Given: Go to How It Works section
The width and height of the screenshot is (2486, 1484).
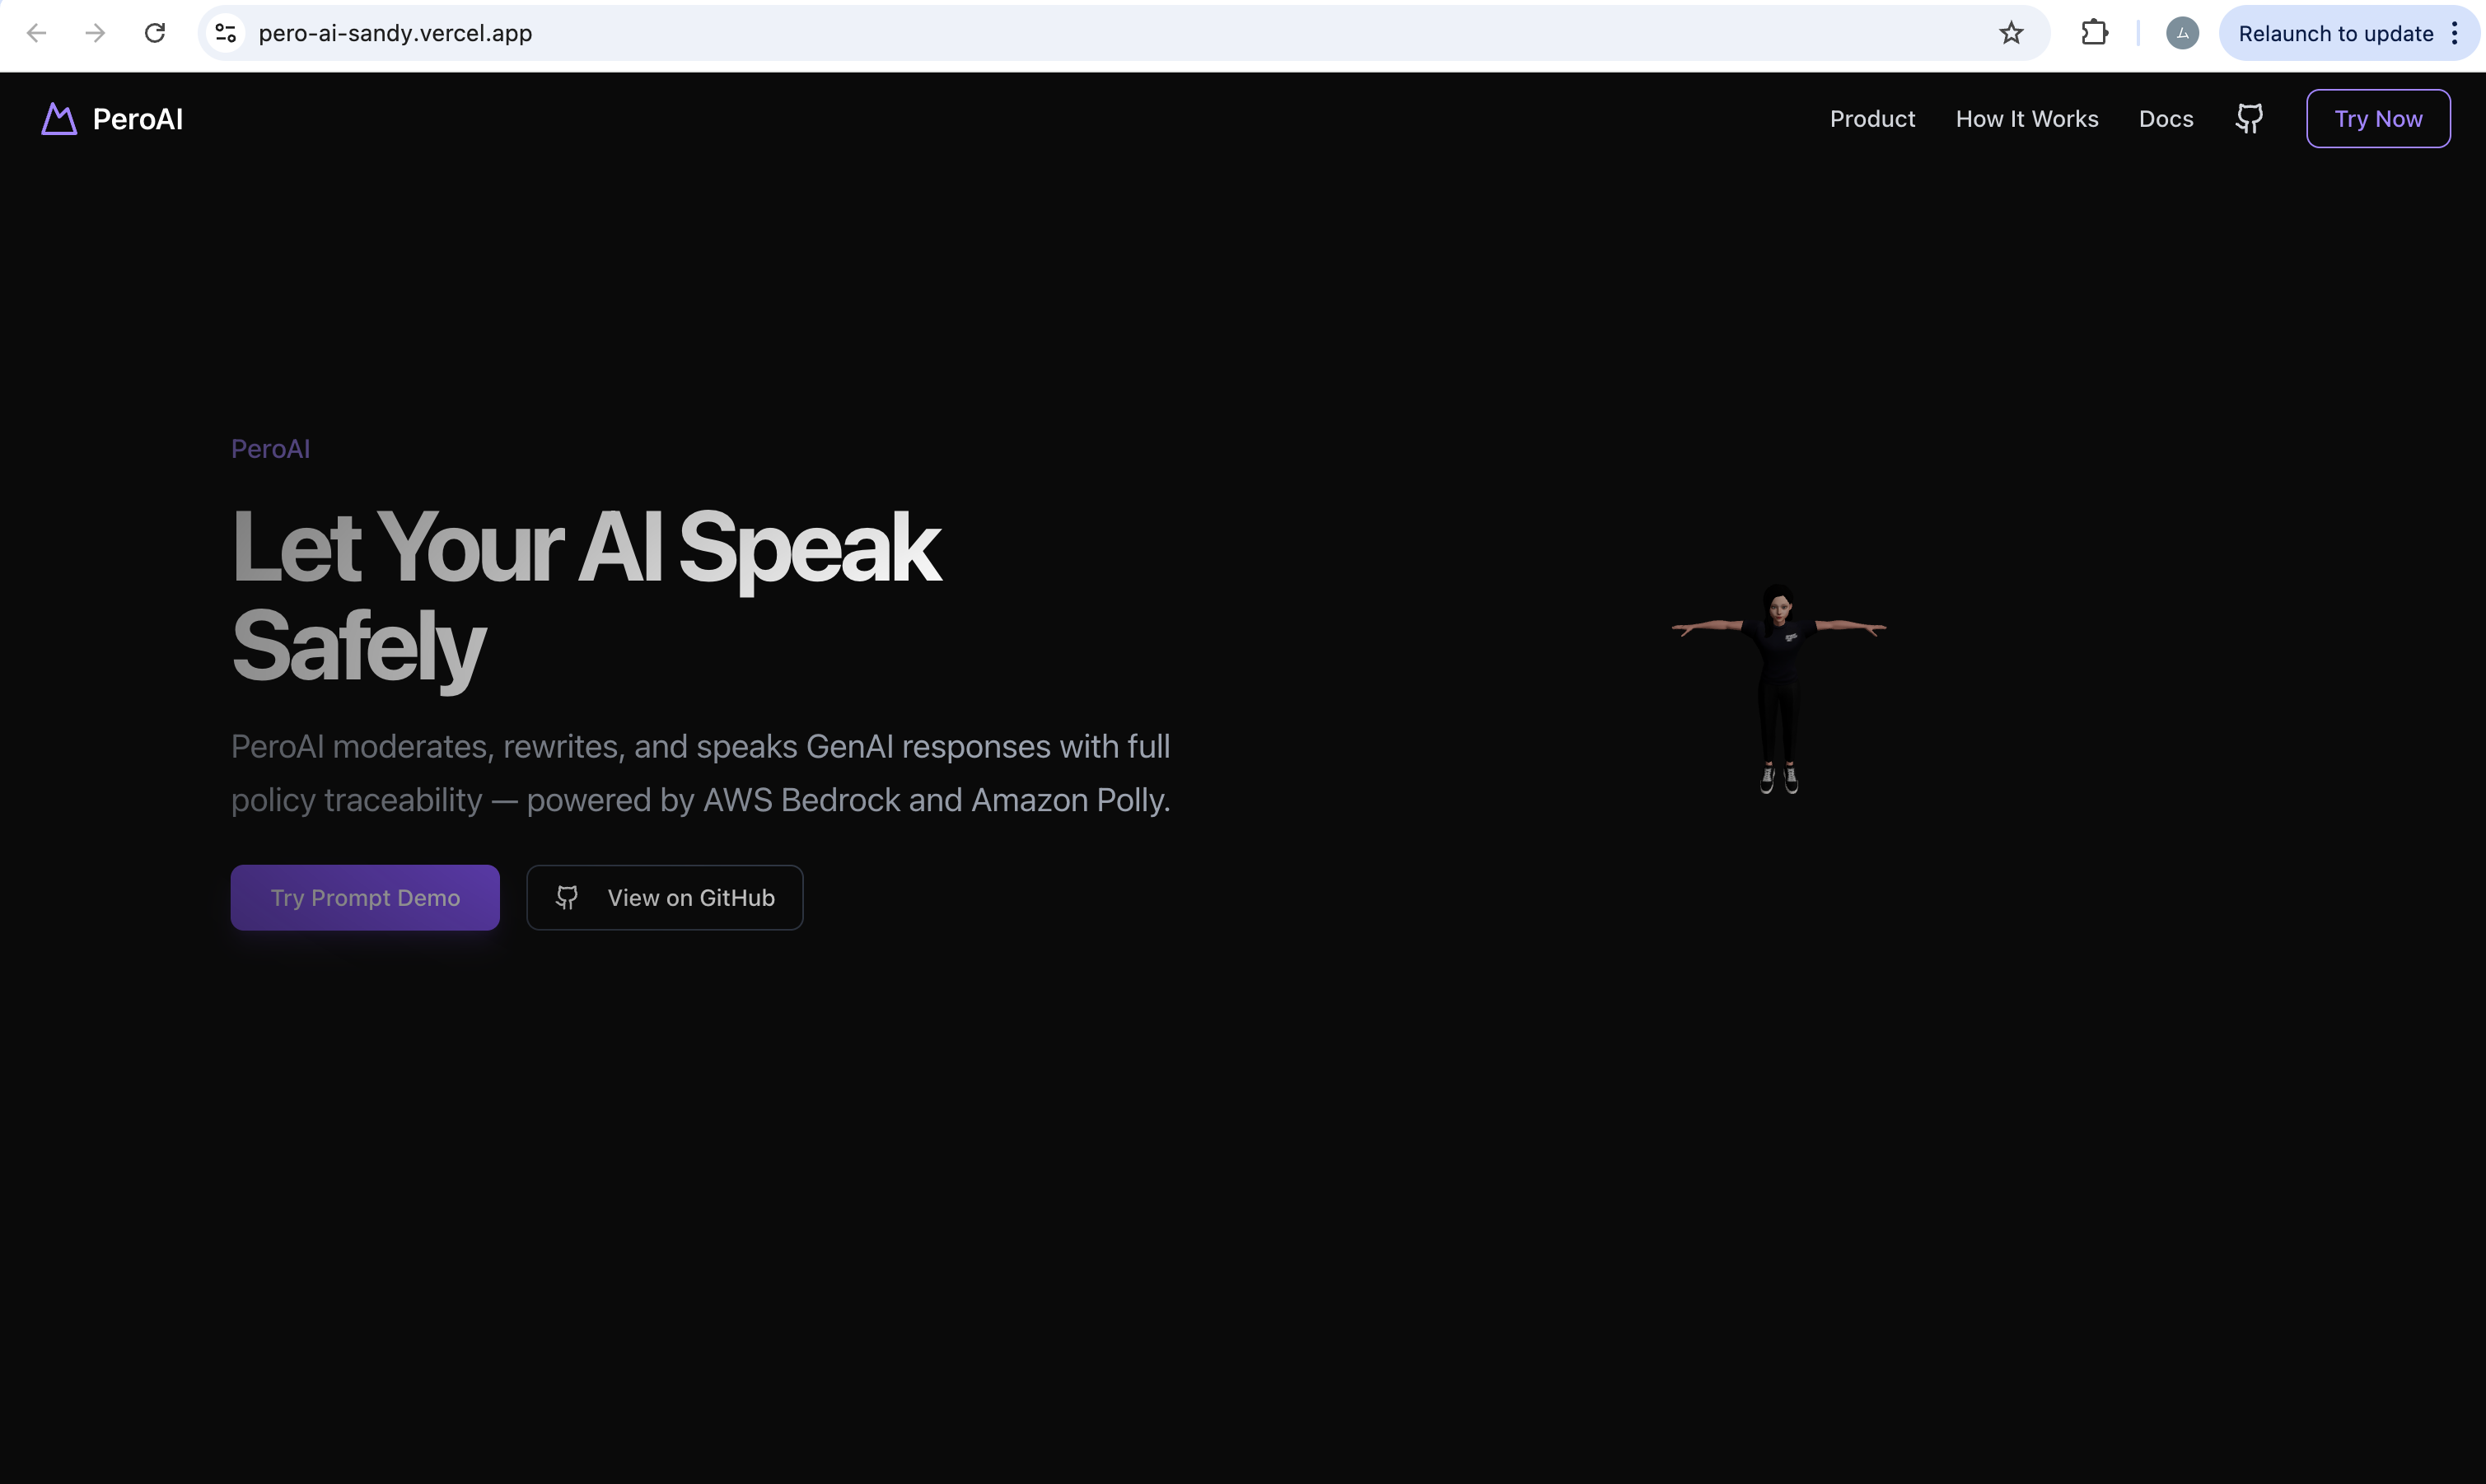Looking at the screenshot, I should coord(2026,119).
